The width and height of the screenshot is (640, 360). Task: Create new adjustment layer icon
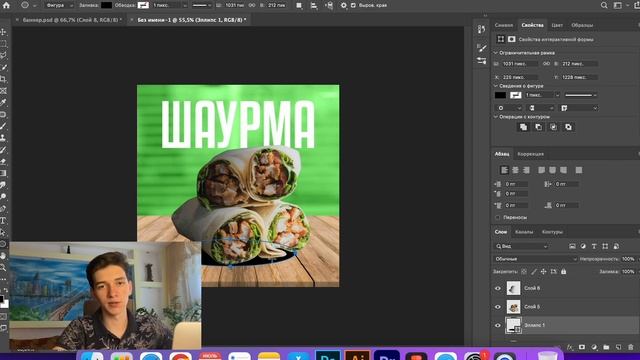pos(594,347)
